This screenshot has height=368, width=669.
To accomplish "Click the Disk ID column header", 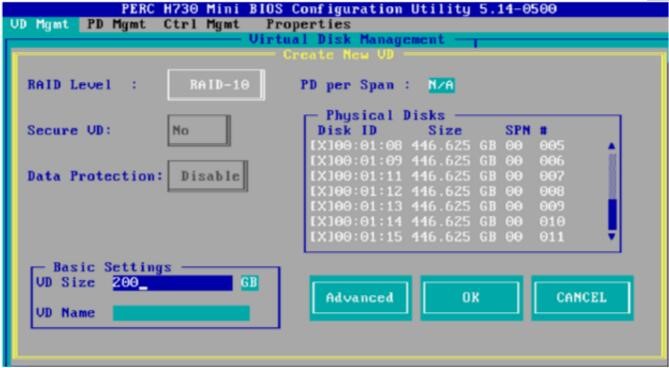I will point(347,130).
